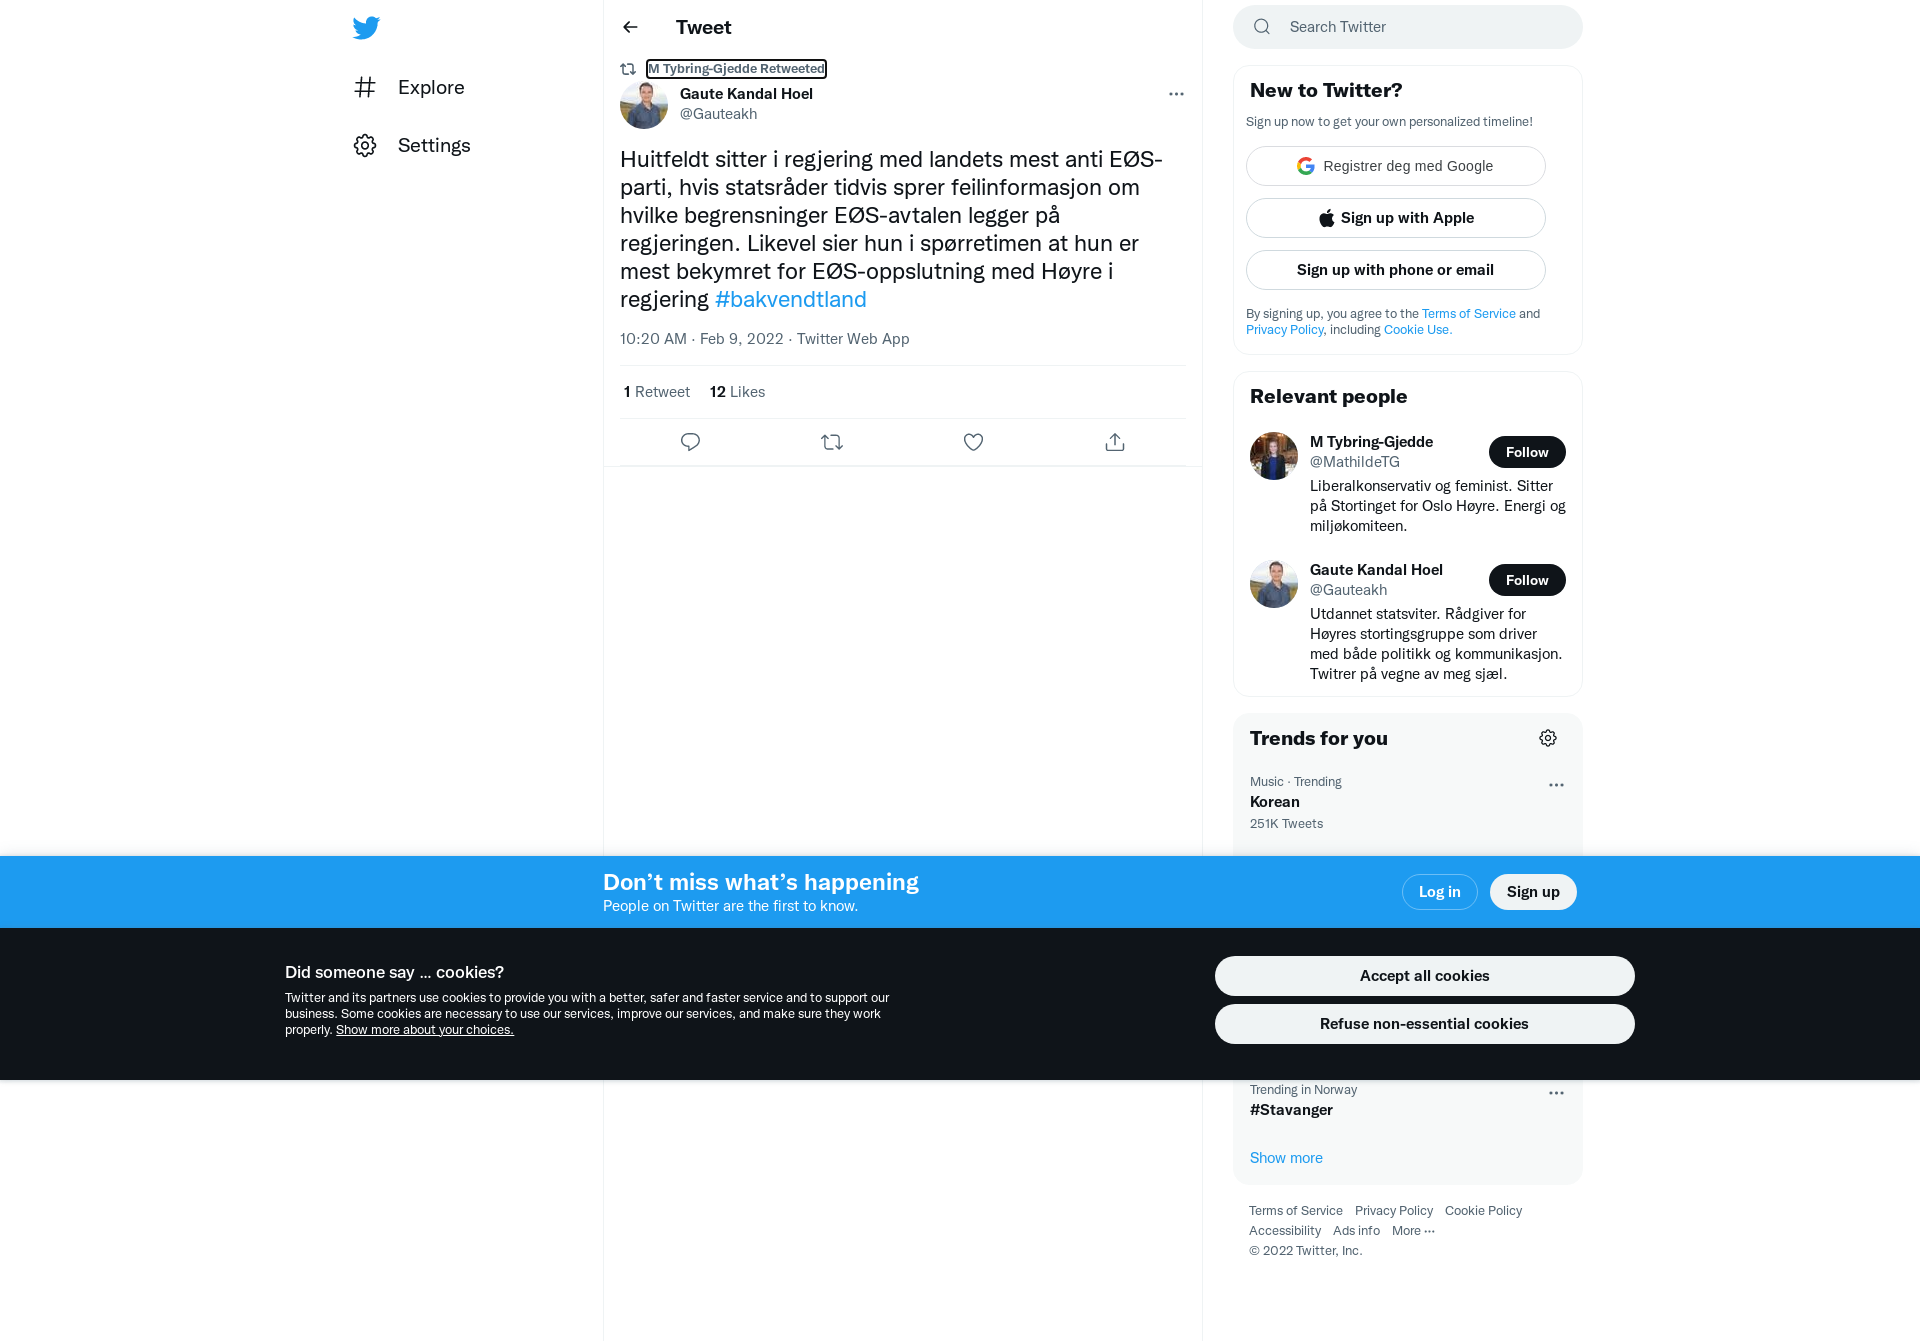
Task: Retweet using the retweet icon below tweet
Action: [x=832, y=442]
